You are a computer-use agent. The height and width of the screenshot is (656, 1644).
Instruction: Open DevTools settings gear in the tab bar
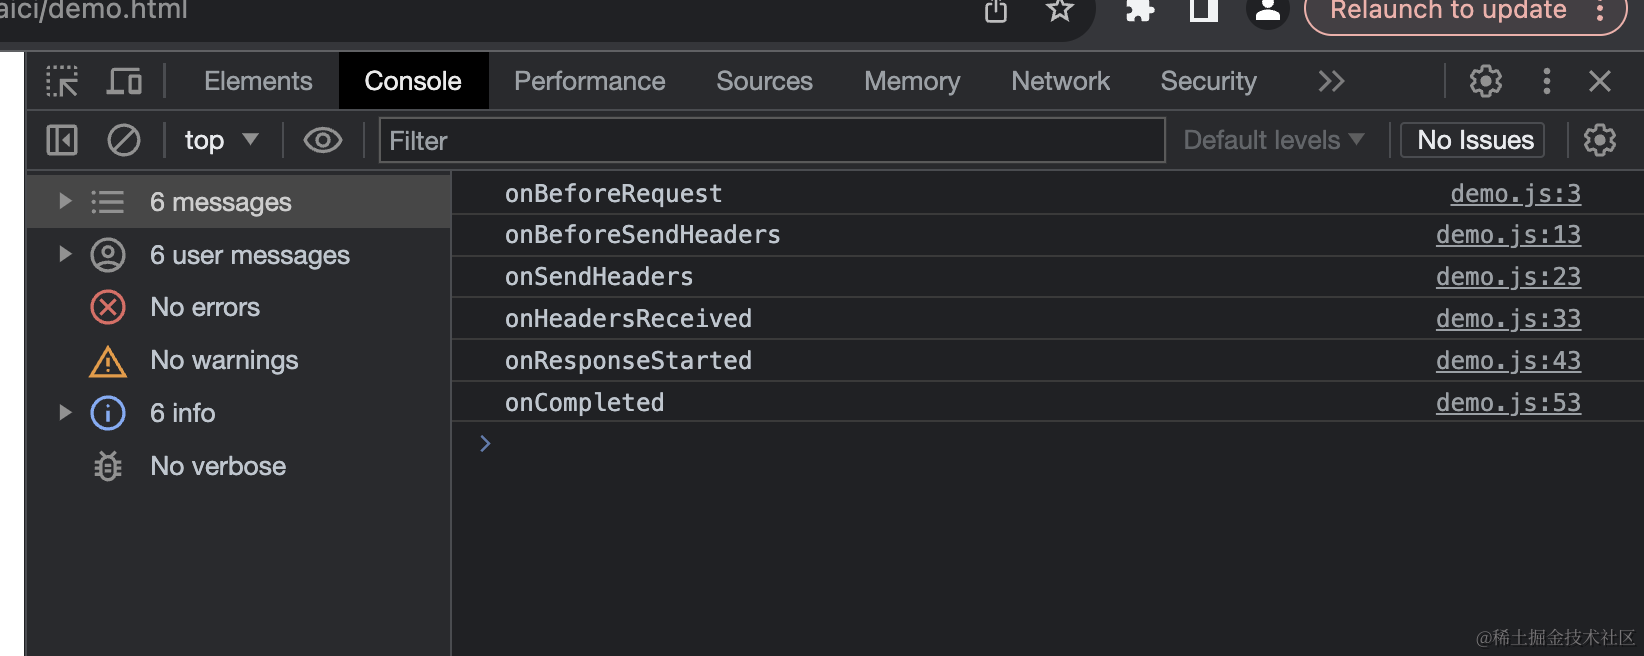(1485, 81)
